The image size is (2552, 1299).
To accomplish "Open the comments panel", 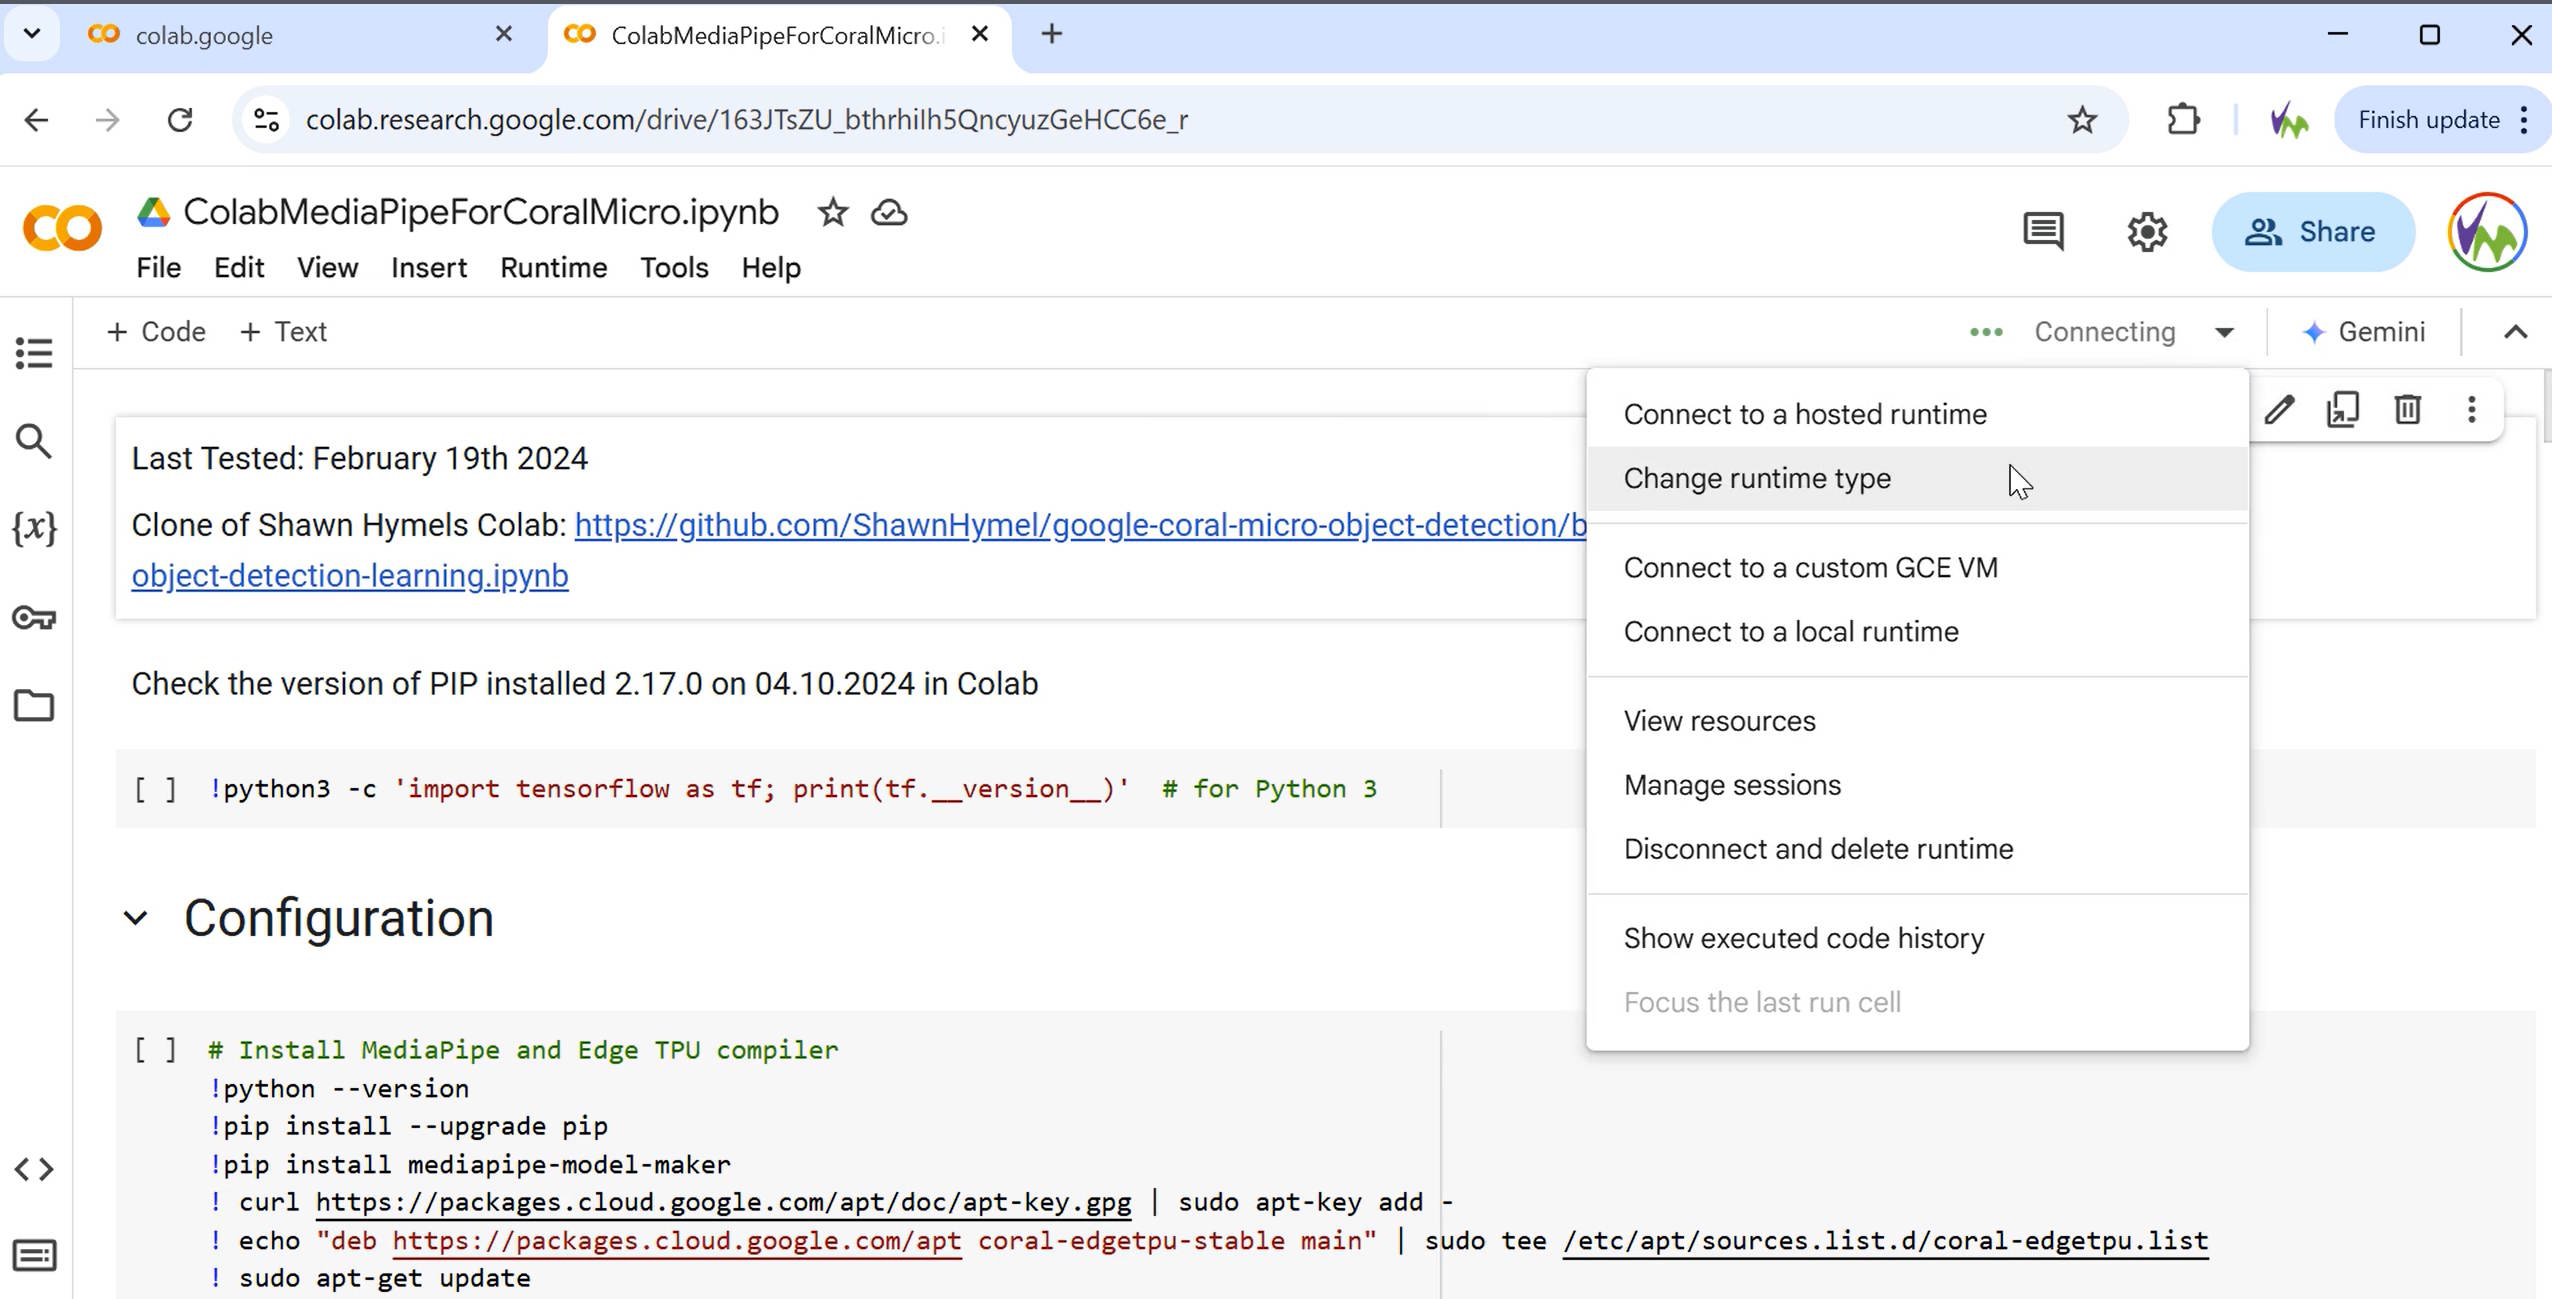I will click(x=2043, y=231).
